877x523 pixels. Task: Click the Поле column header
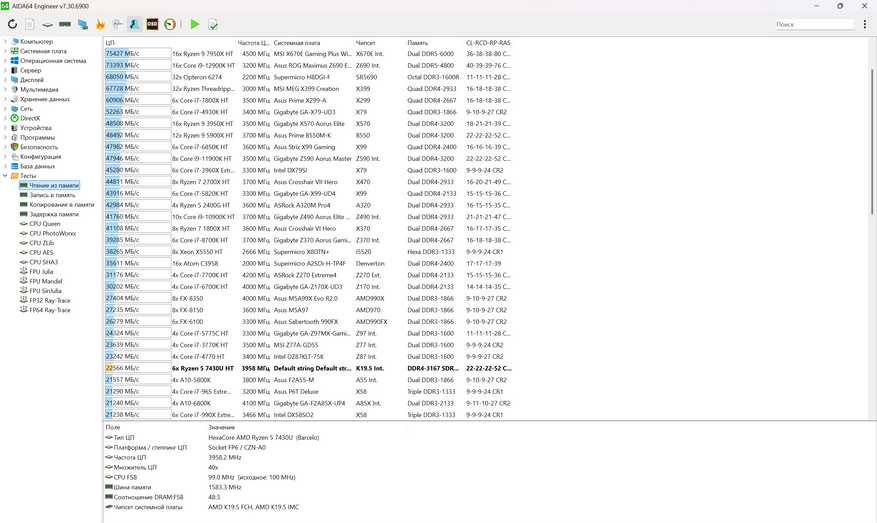(x=155, y=427)
